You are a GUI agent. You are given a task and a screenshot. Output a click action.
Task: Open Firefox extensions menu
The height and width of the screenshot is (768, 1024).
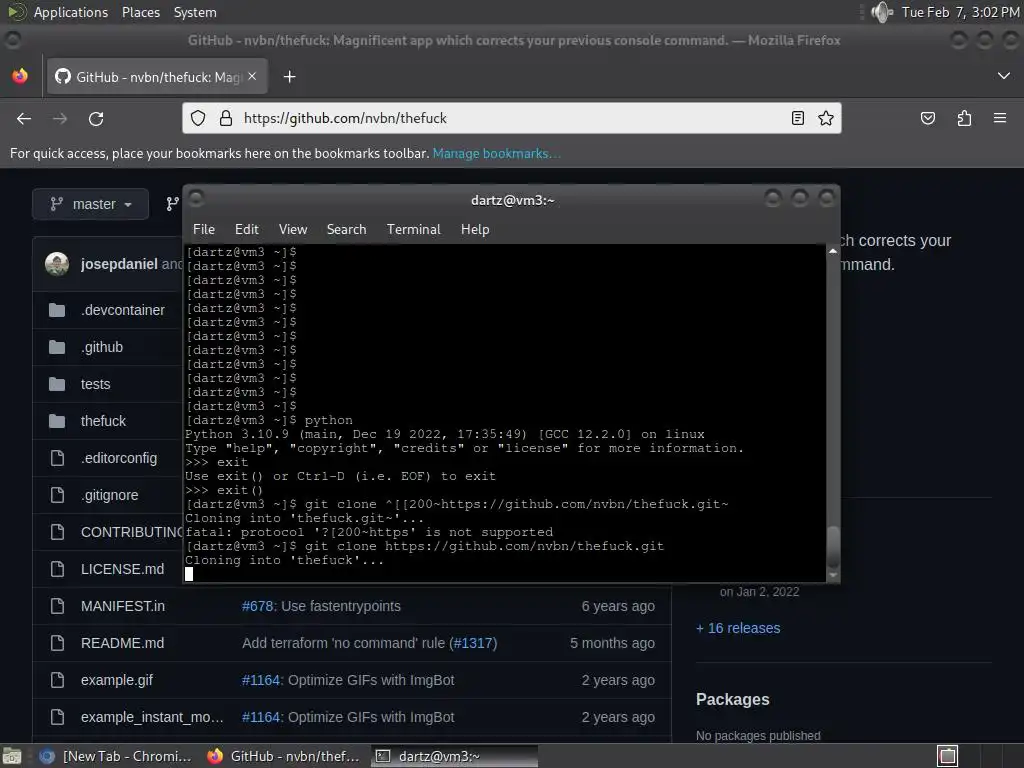coord(964,118)
